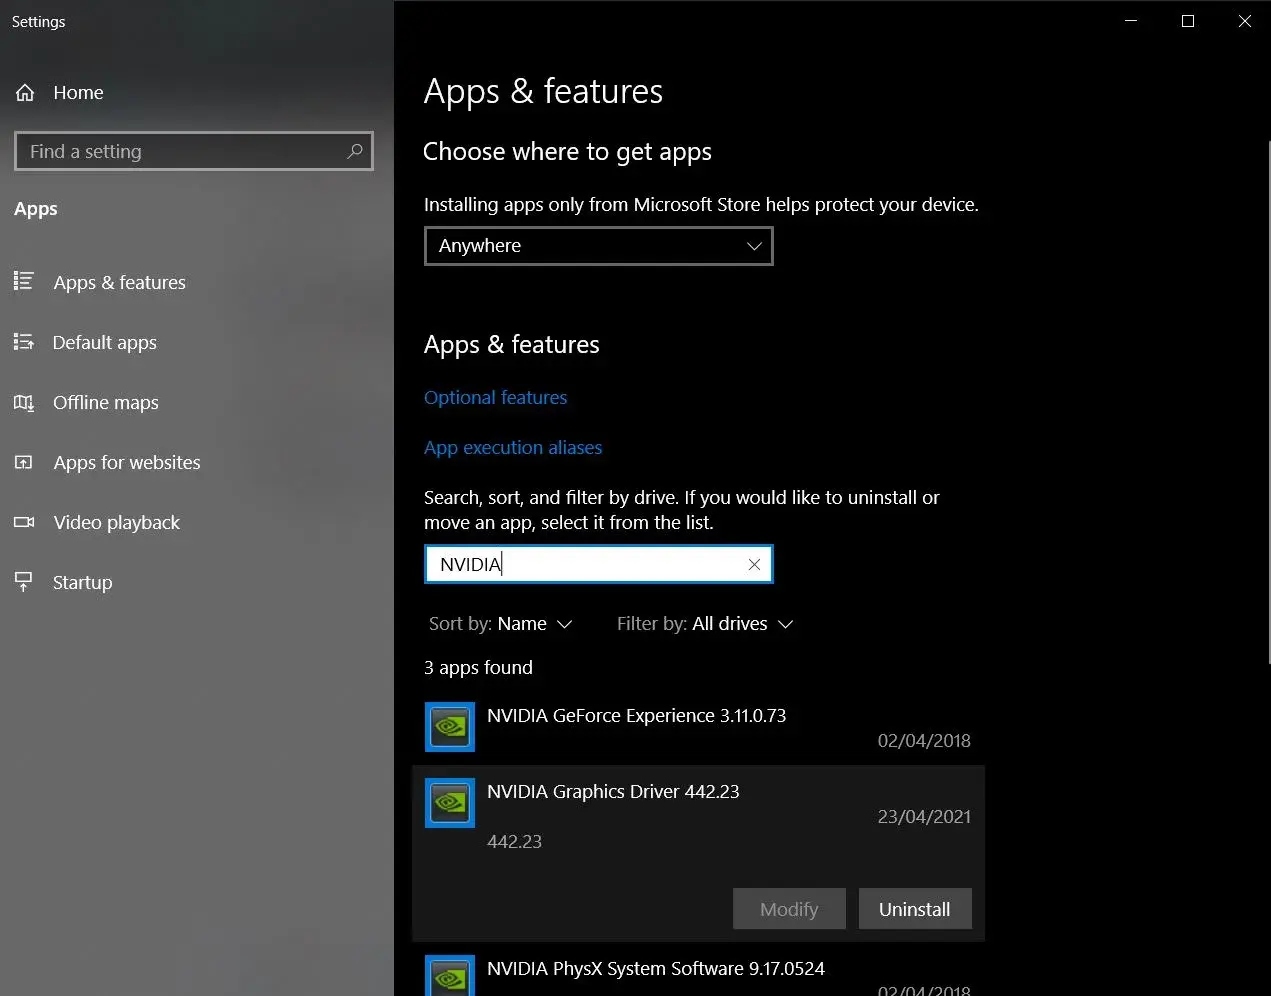Clear the NVIDIA search text with X
The width and height of the screenshot is (1271, 996).
tap(754, 565)
